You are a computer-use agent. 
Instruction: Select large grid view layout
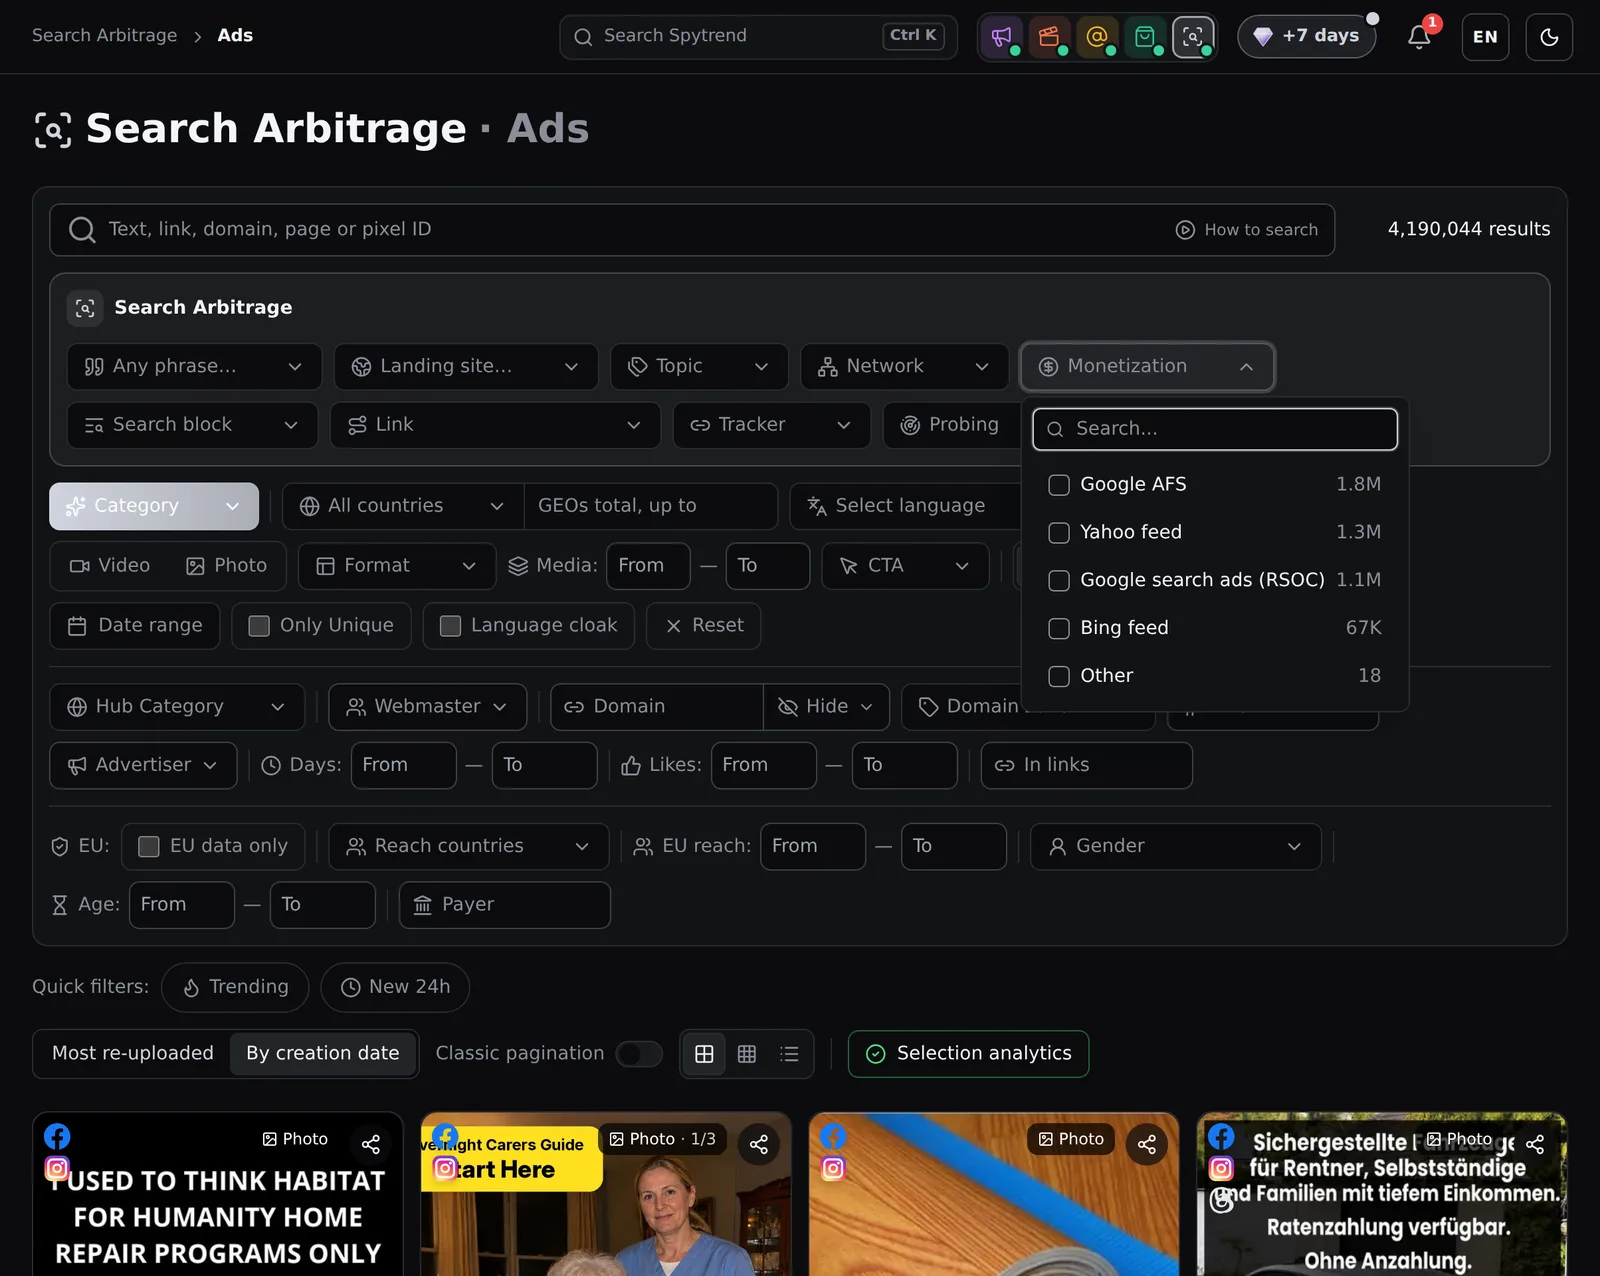[x=704, y=1054]
